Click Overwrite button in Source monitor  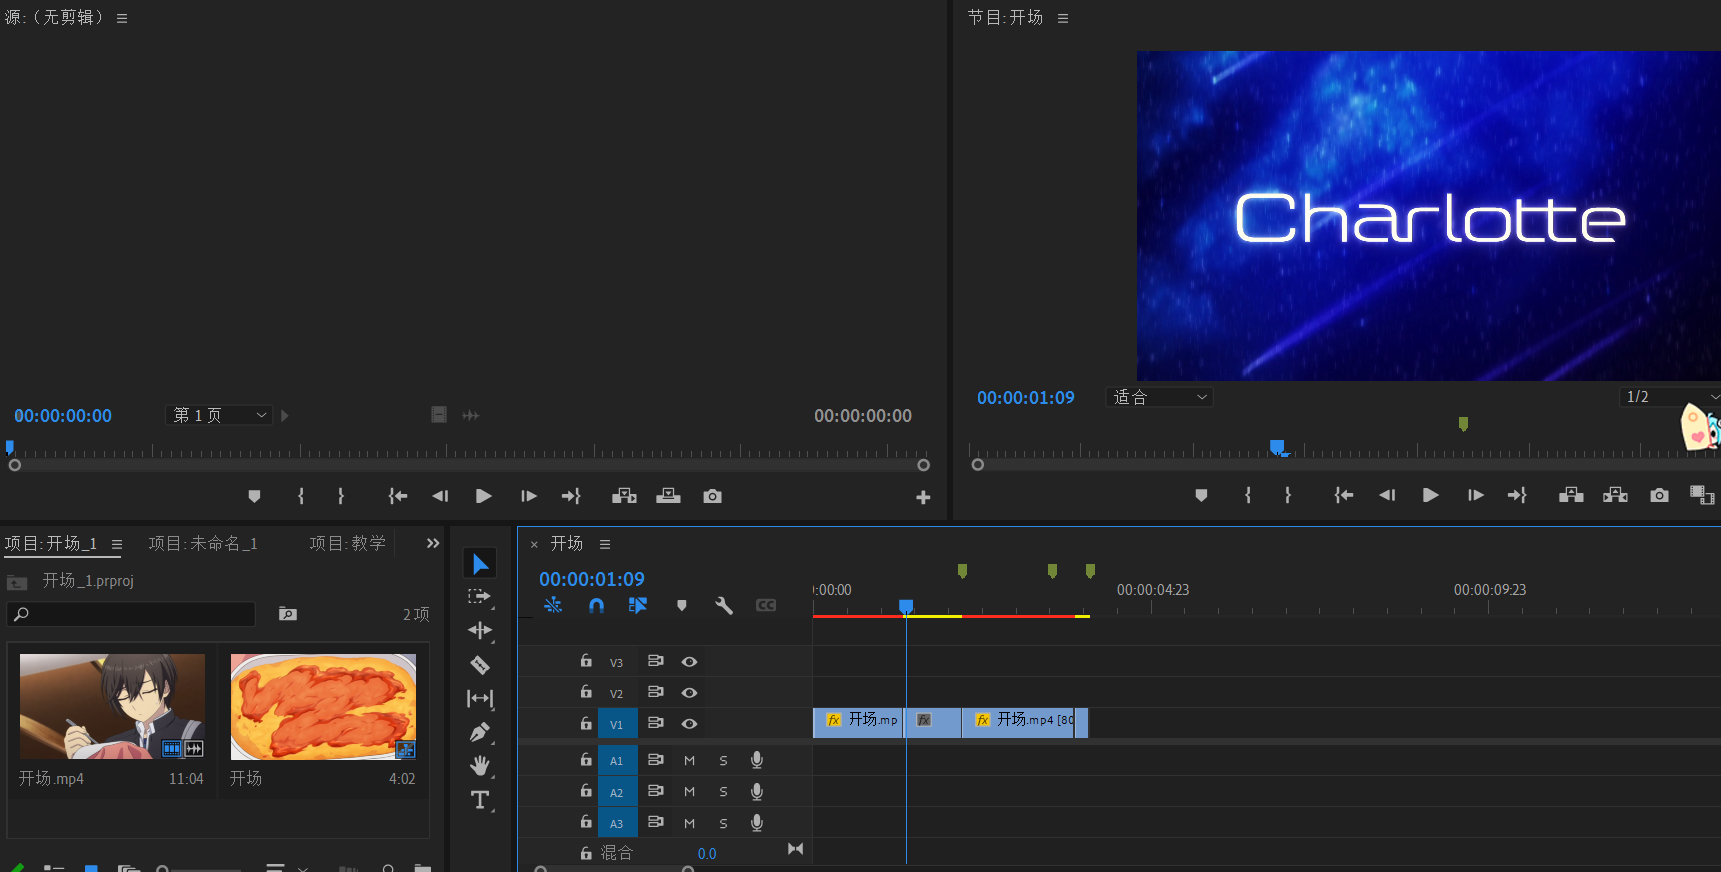(668, 496)
